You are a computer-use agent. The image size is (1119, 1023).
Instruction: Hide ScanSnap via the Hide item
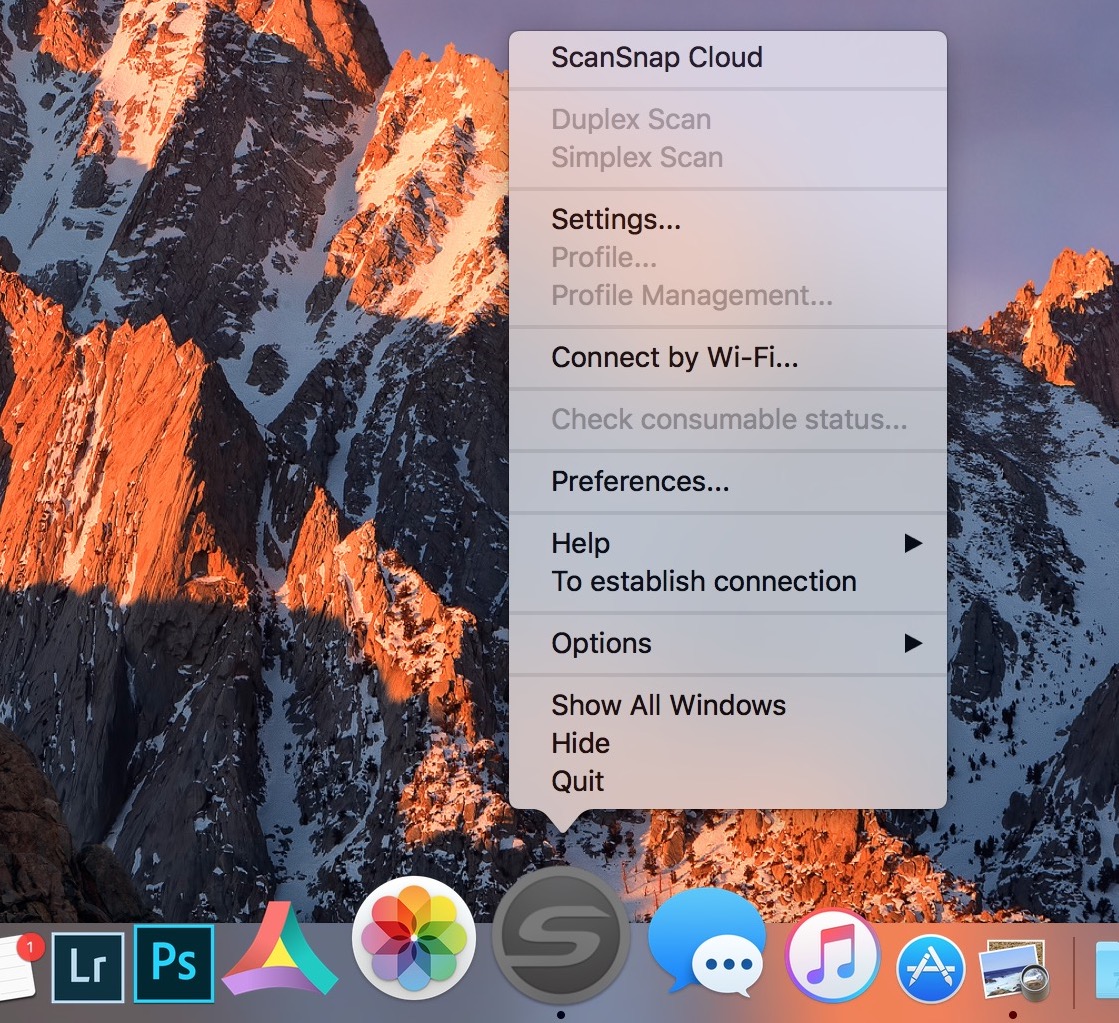click(728, 743)
